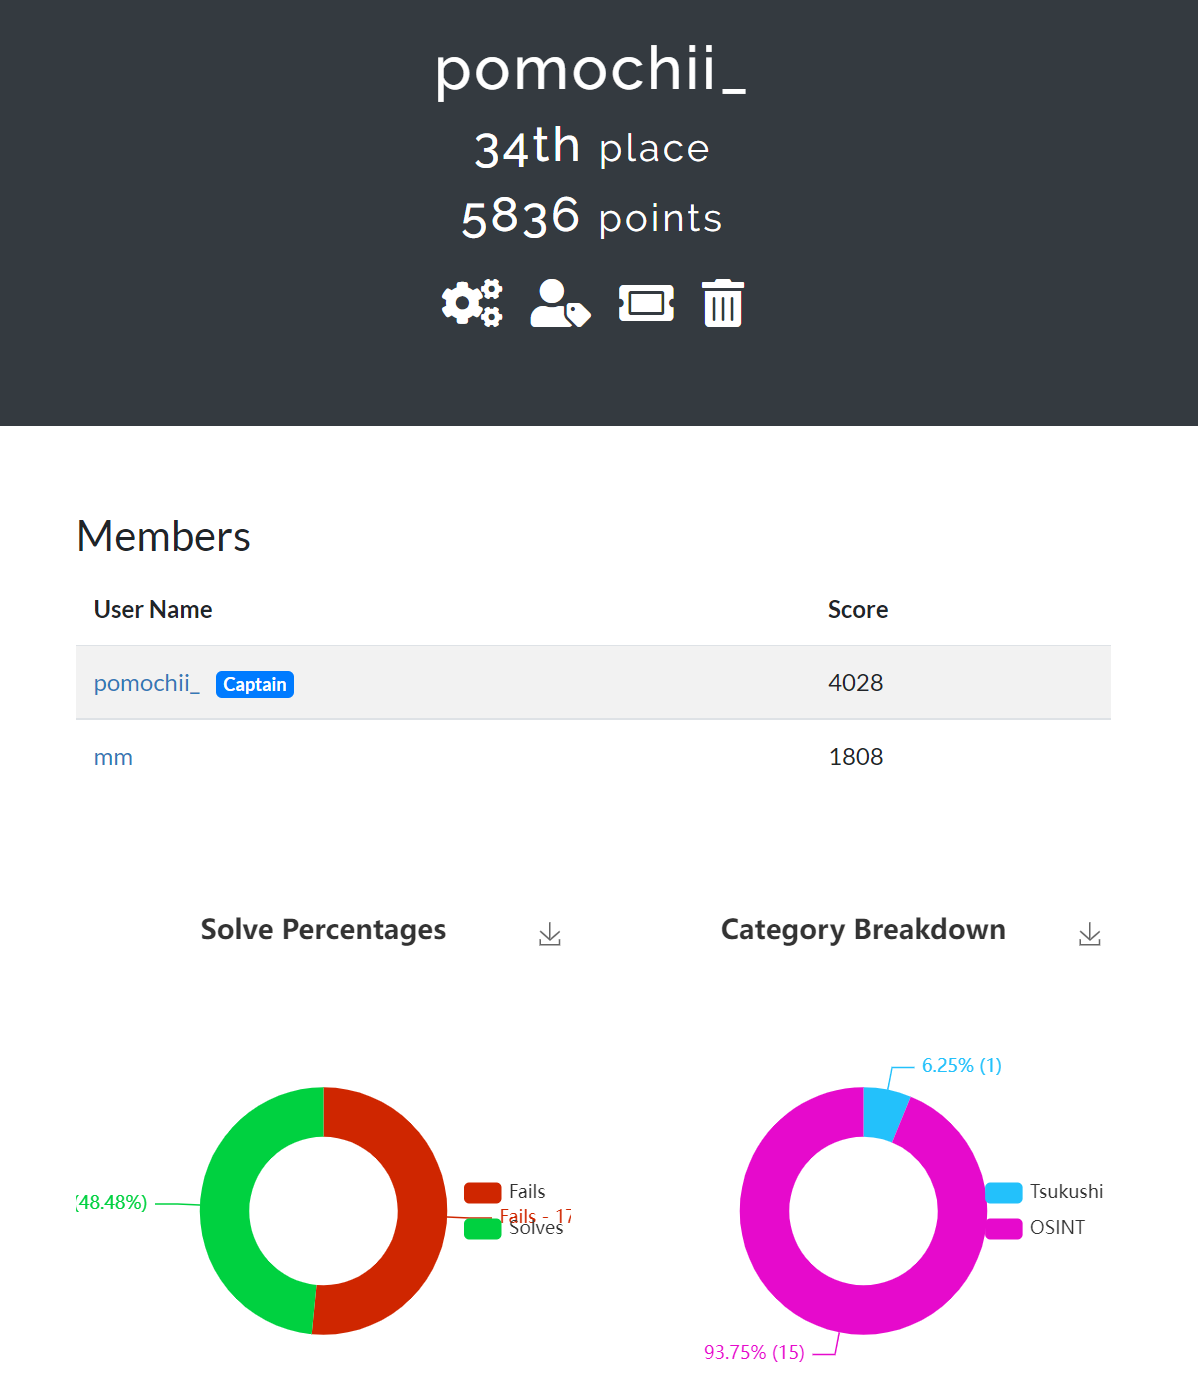Image resolution: width=1198 pixels, height=1386 pixels.
Task: Download the Category Breakdown chart
Action: click(x=1090, y=935)
